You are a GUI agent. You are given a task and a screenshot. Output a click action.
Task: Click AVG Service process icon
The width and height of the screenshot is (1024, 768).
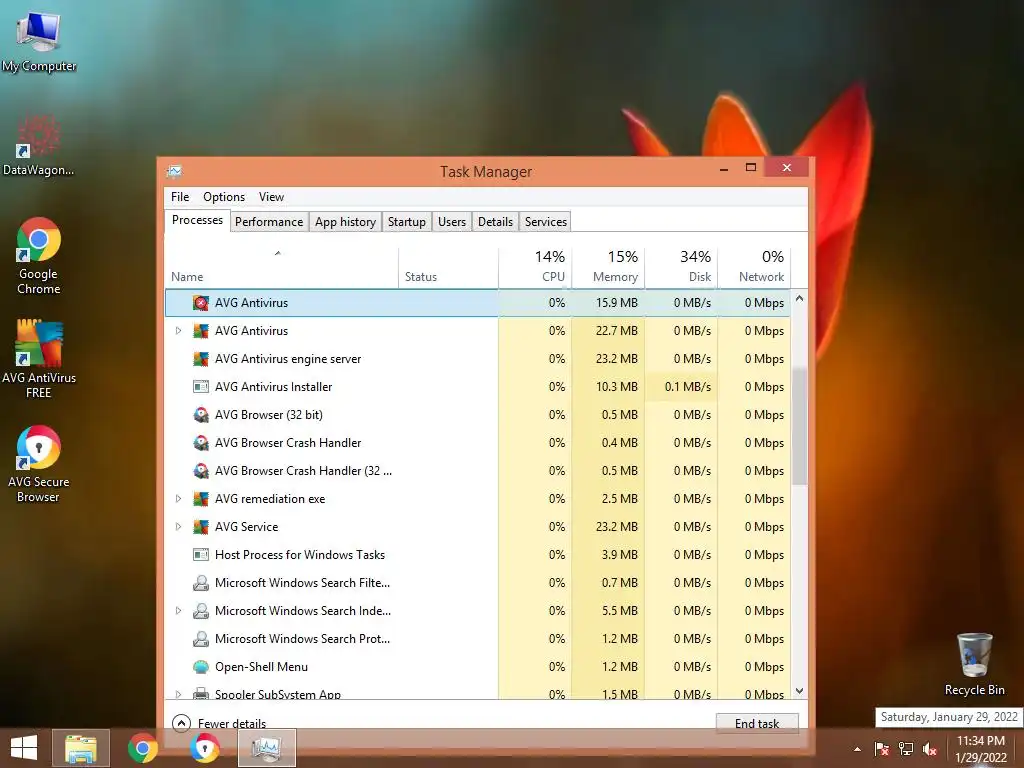click(201, 527)
